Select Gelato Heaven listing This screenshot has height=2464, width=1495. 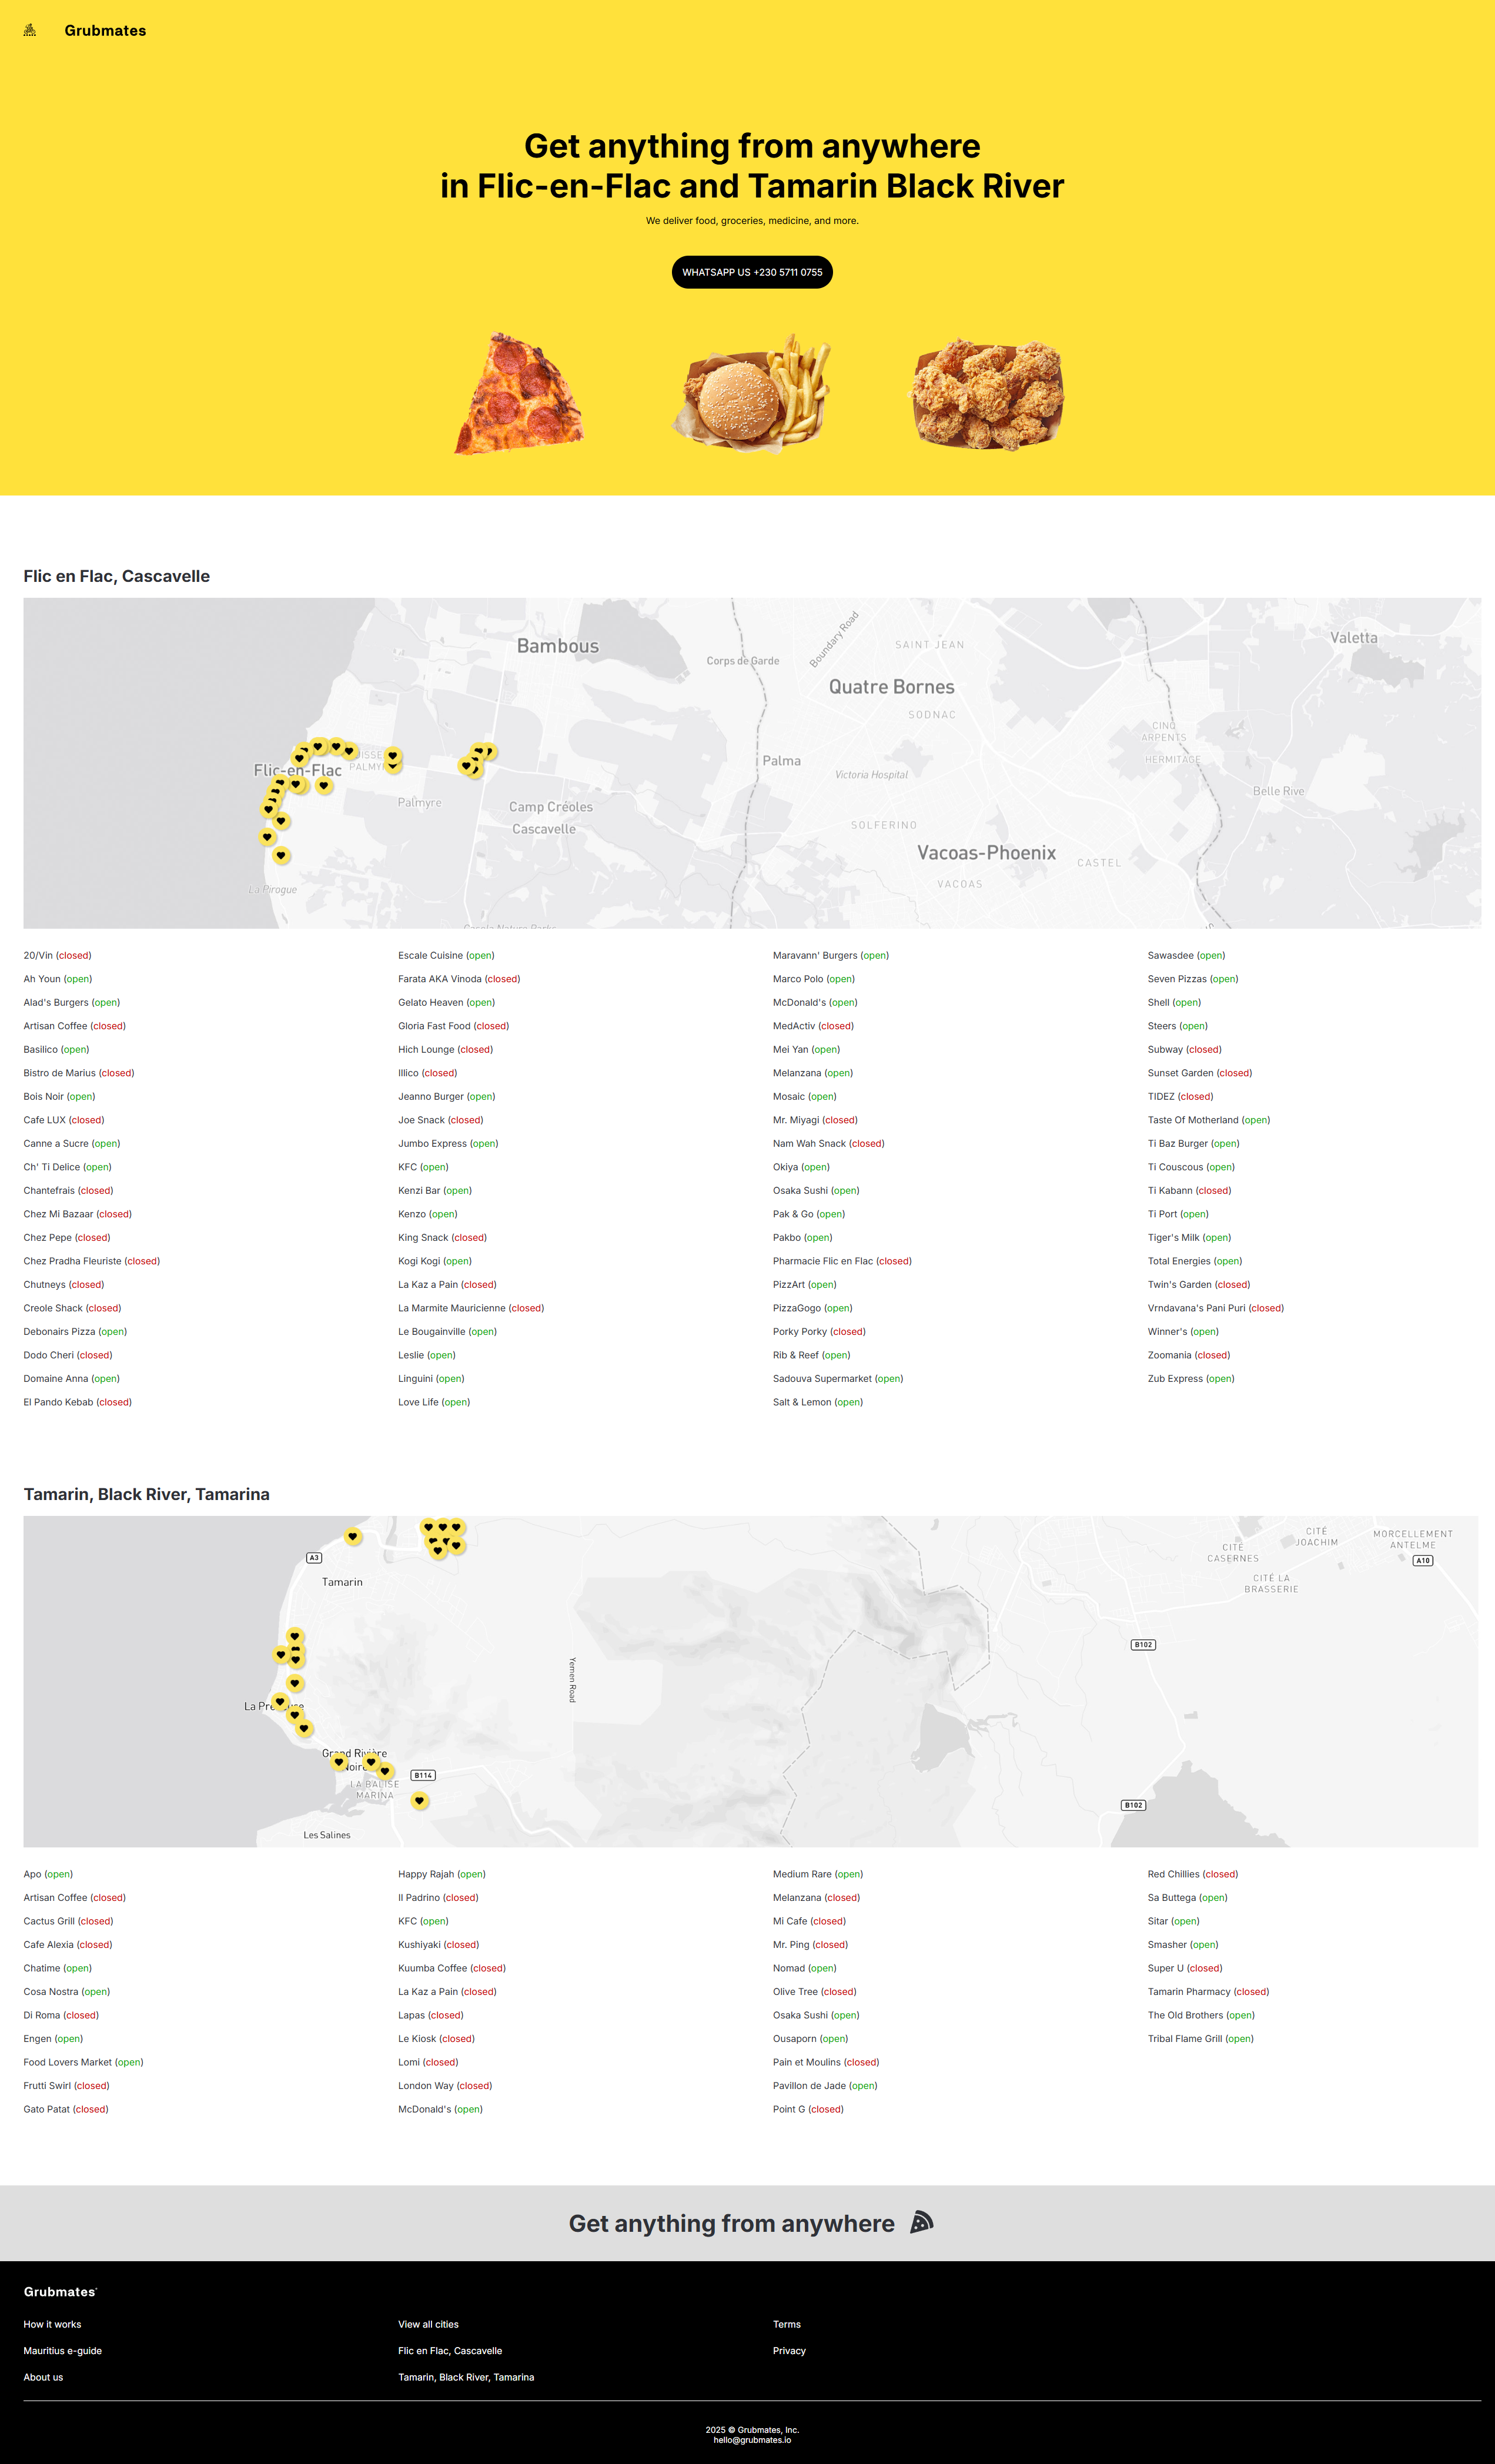(x=446, y=1002)
